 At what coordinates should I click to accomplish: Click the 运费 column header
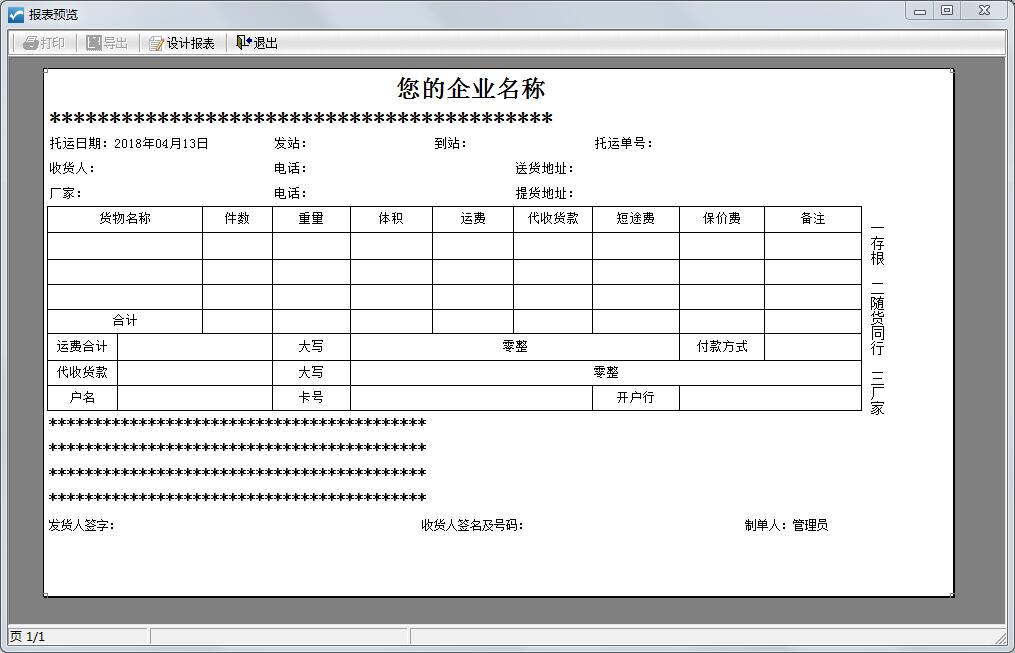[x=473, y=219]
